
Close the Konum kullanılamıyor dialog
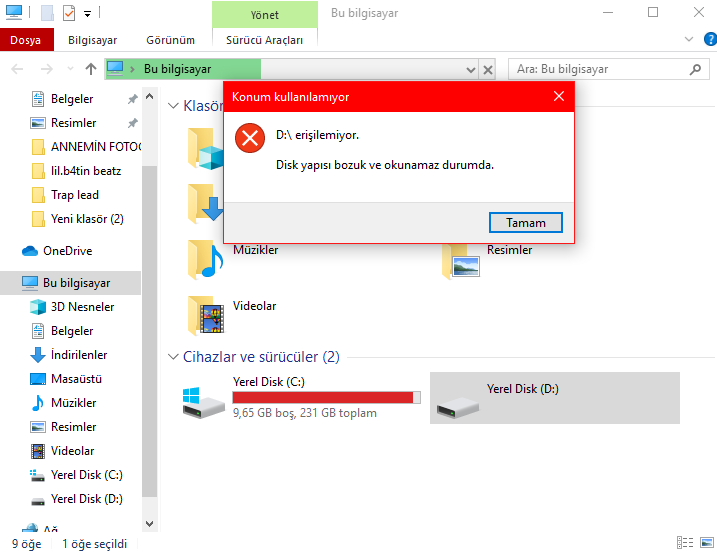tap(559, 96)
